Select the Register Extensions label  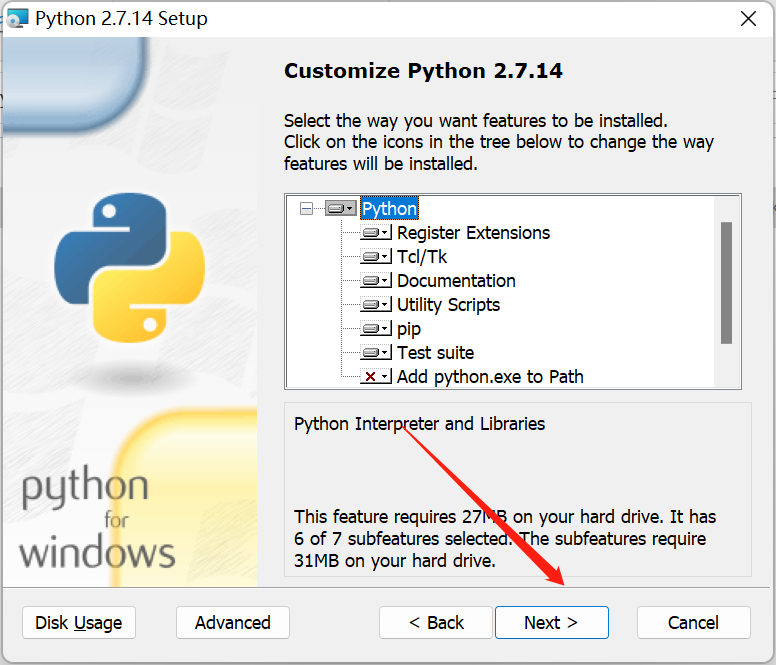[473, 233]
